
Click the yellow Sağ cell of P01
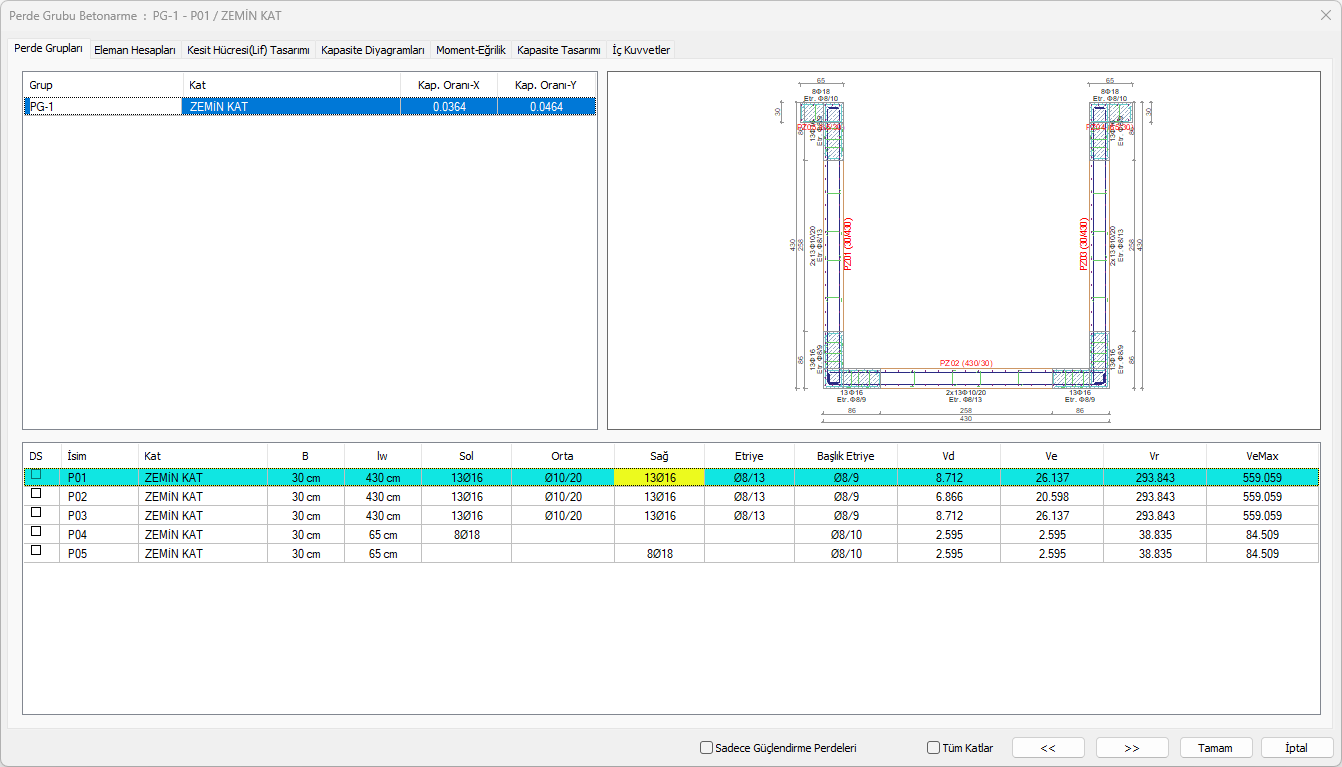(x=659, y=478)
